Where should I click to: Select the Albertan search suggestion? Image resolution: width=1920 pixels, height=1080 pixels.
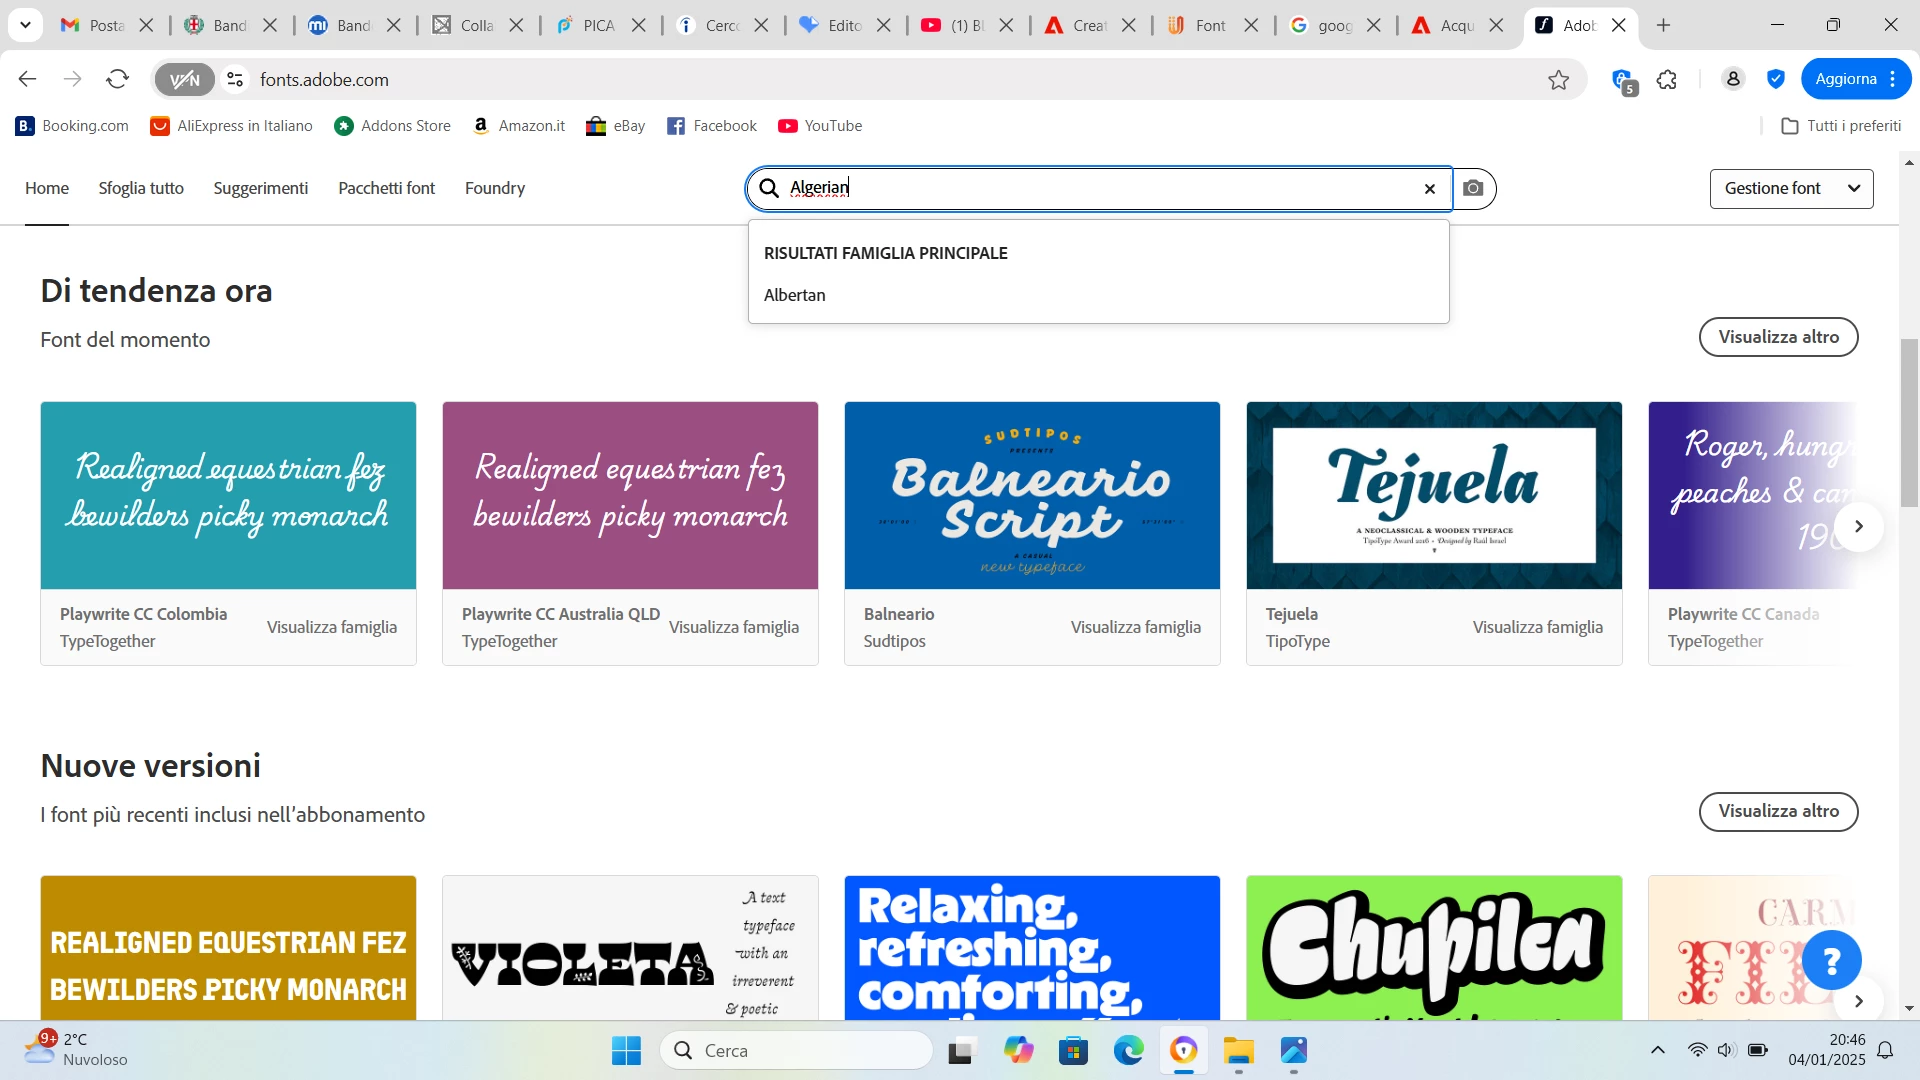[795, 295]
